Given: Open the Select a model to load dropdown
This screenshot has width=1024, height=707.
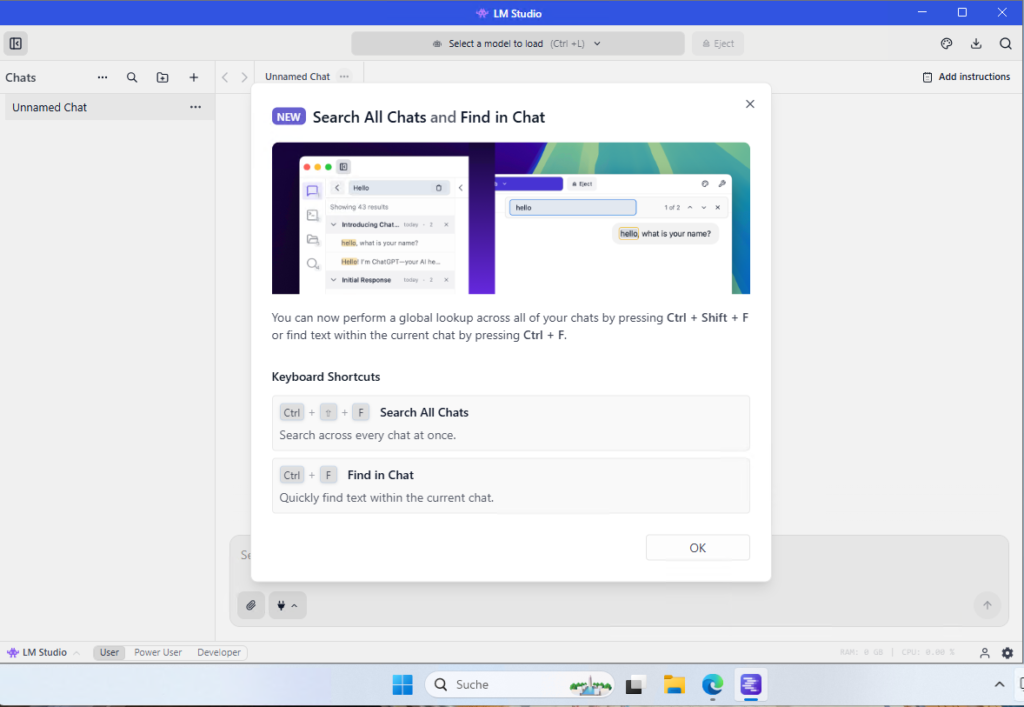Looking at the screenshot, I should [517, 44].
